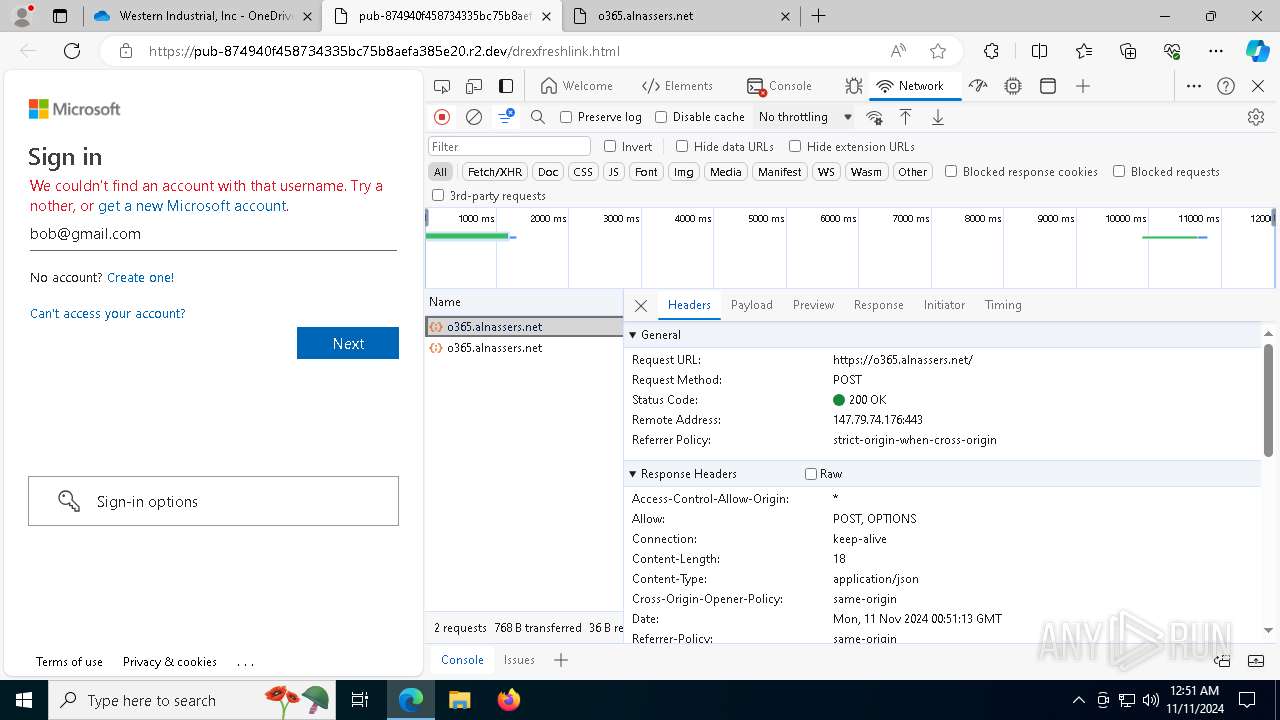The width and height of the screenshot is (1280, 720).
Task: Open the Initiator tab
Action: coord(944,305)
